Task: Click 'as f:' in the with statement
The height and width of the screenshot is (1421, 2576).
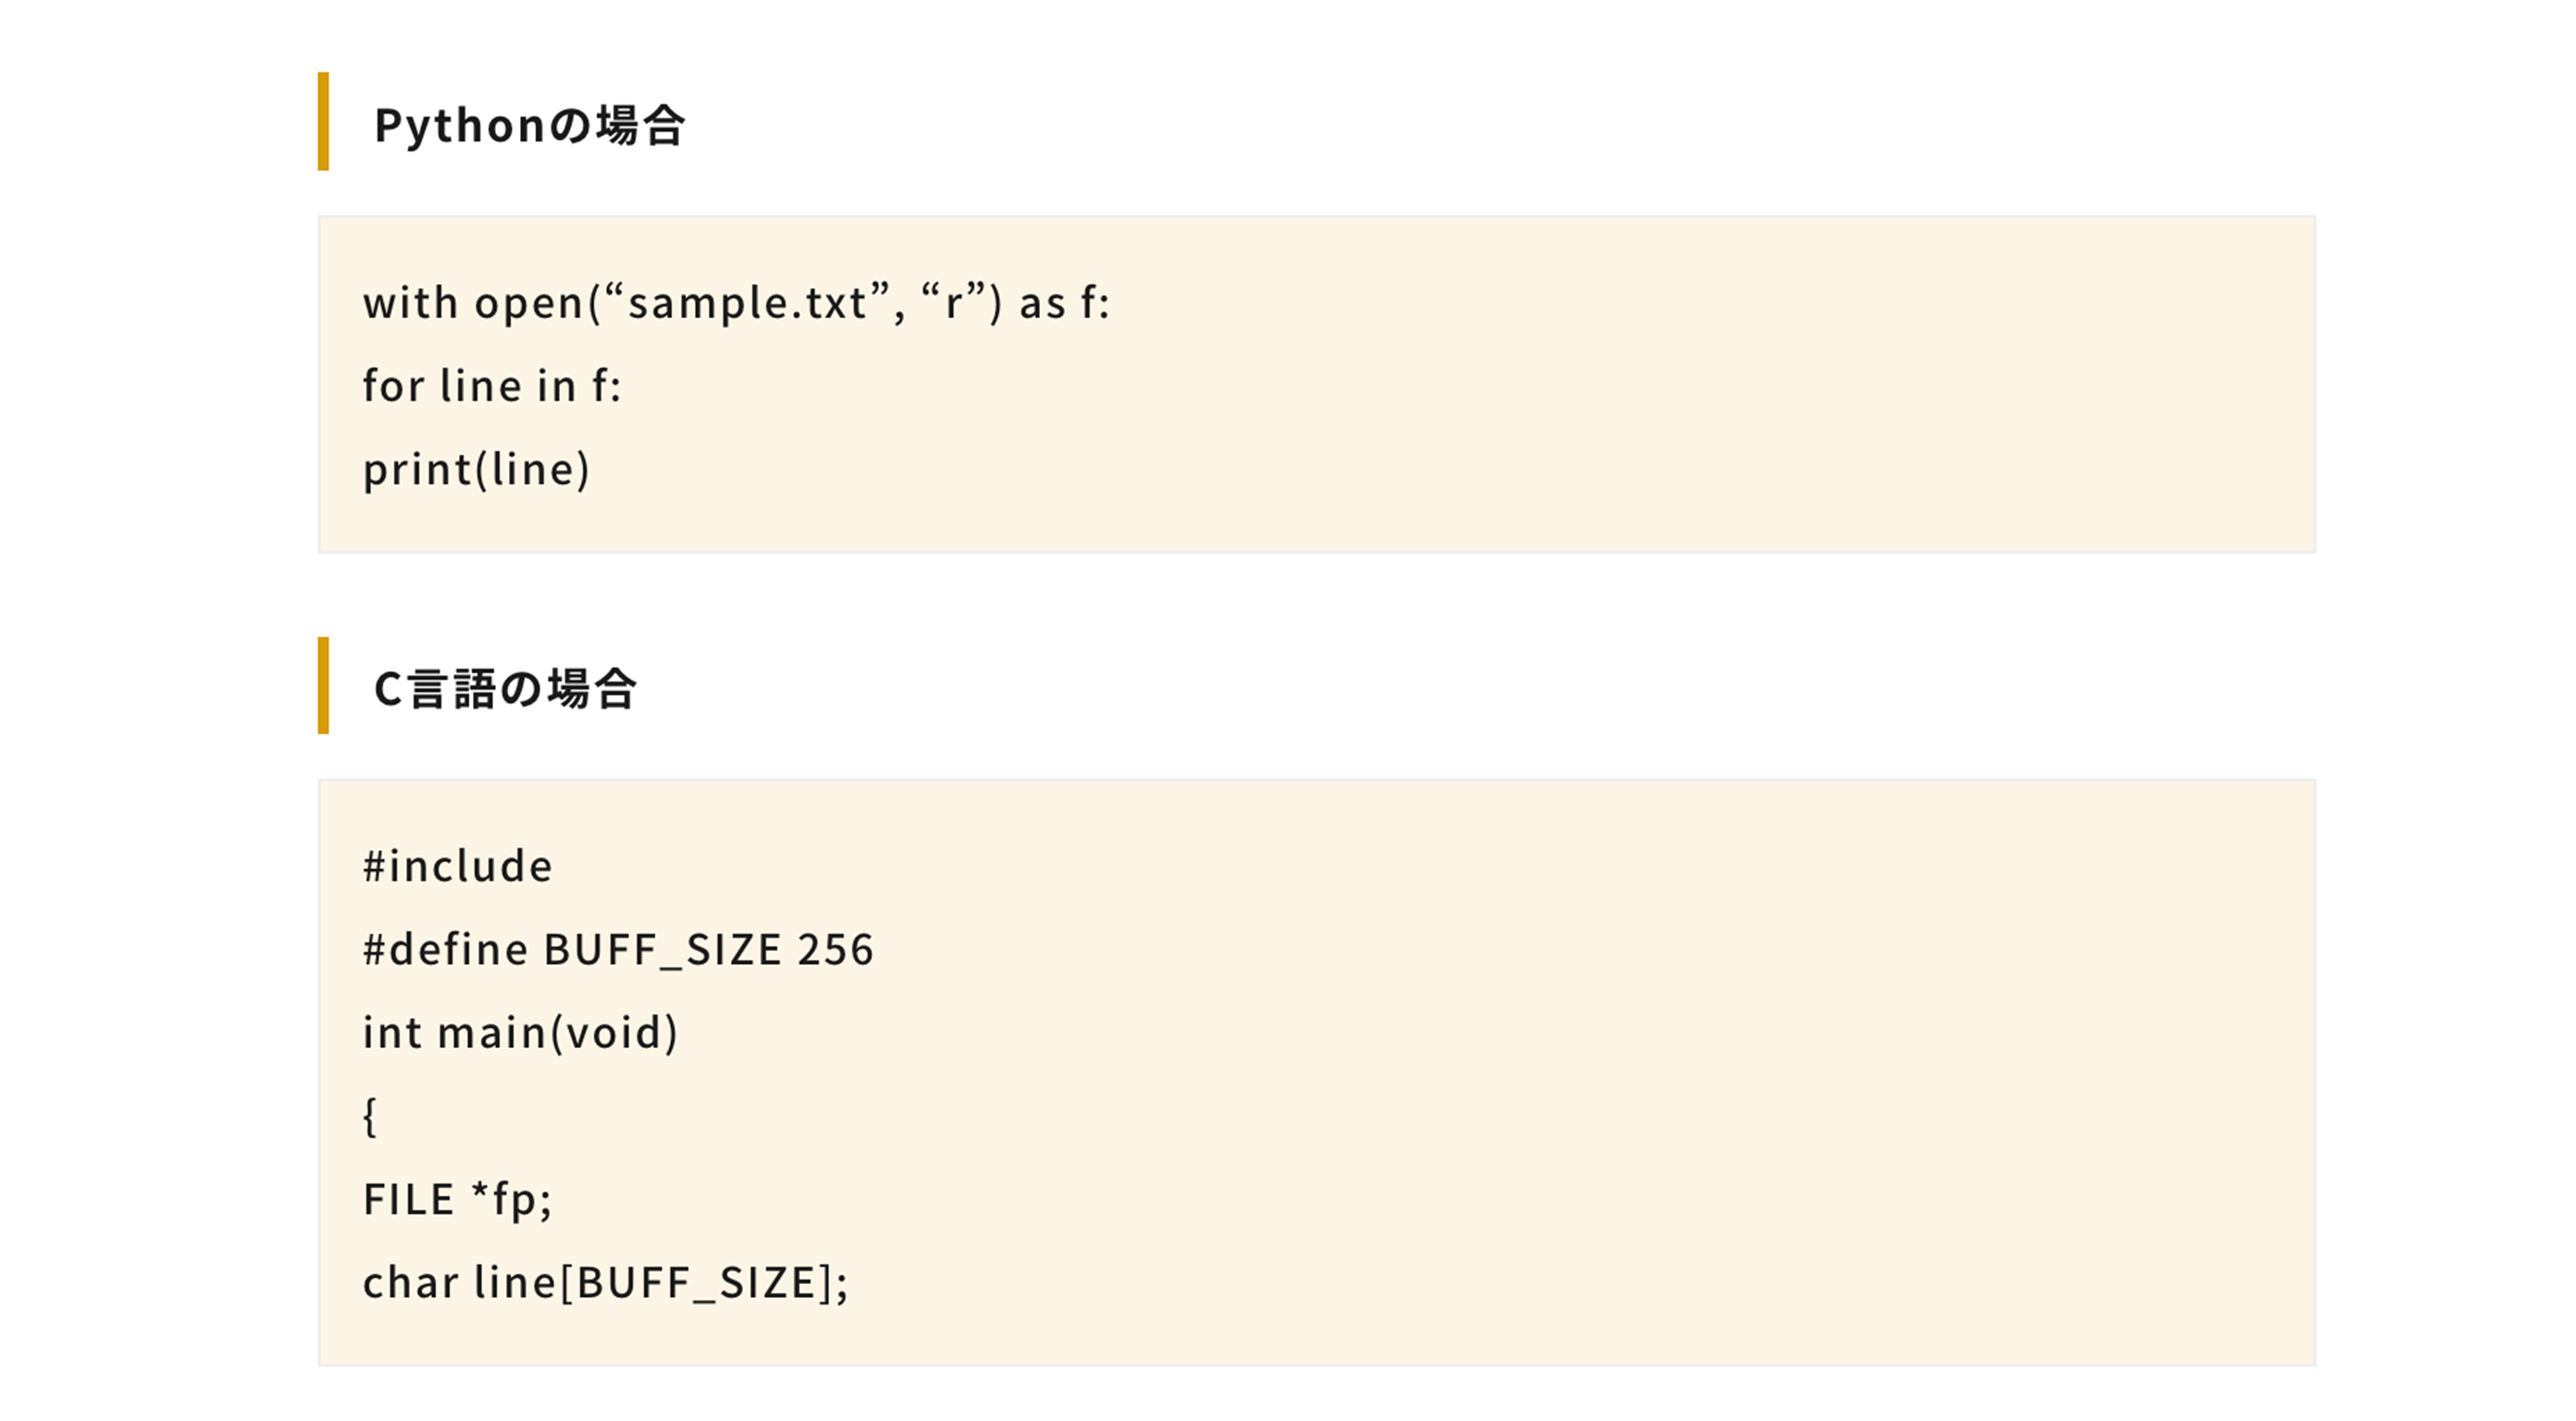Action: (1064, 303)
